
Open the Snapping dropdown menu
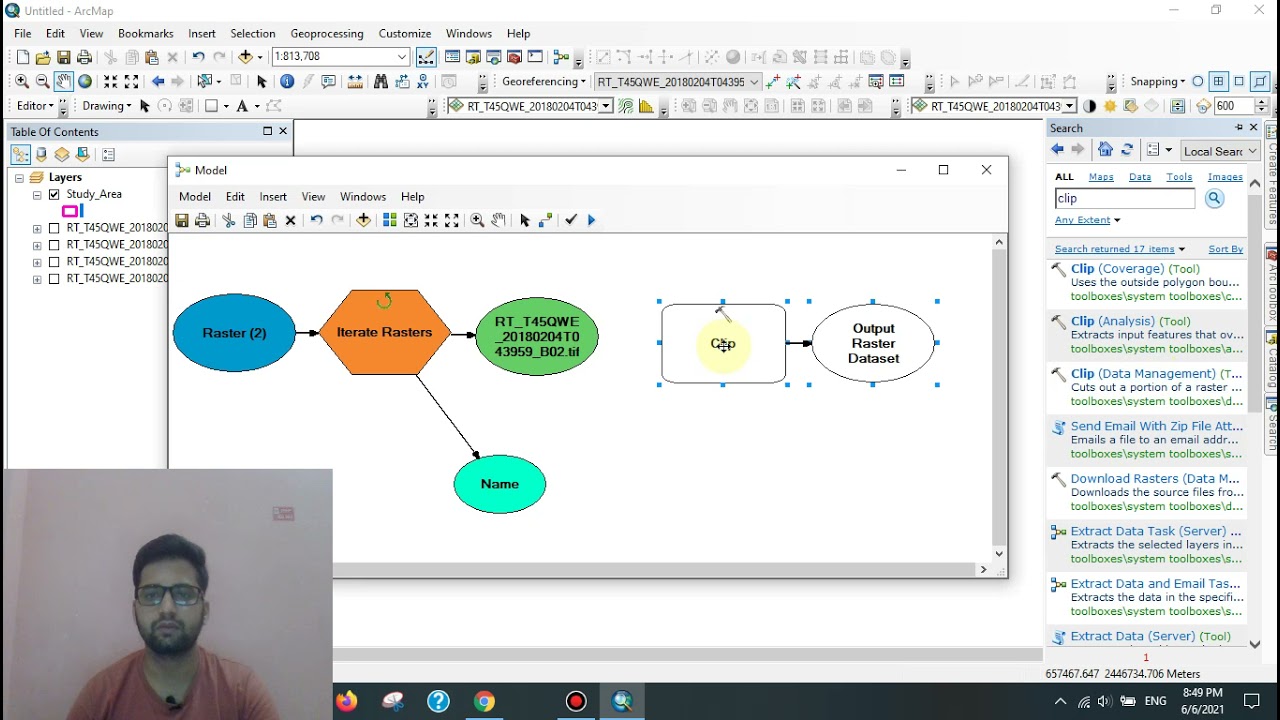pos(1157,81)
